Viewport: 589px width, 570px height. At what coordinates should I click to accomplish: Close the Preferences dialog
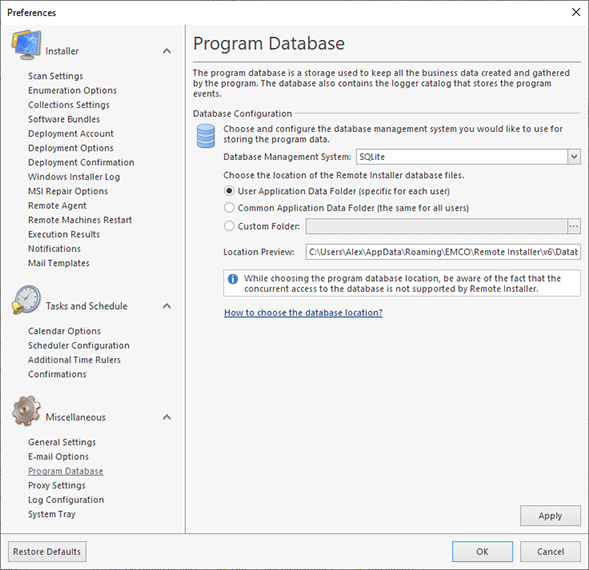coord(576,12)
